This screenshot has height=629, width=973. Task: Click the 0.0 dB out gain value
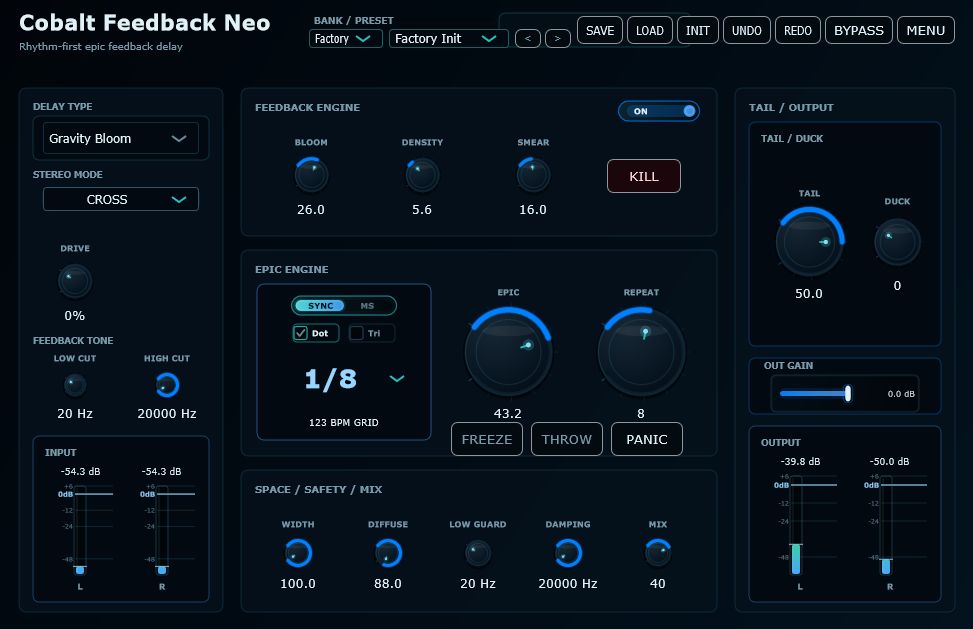pos(900,394)
